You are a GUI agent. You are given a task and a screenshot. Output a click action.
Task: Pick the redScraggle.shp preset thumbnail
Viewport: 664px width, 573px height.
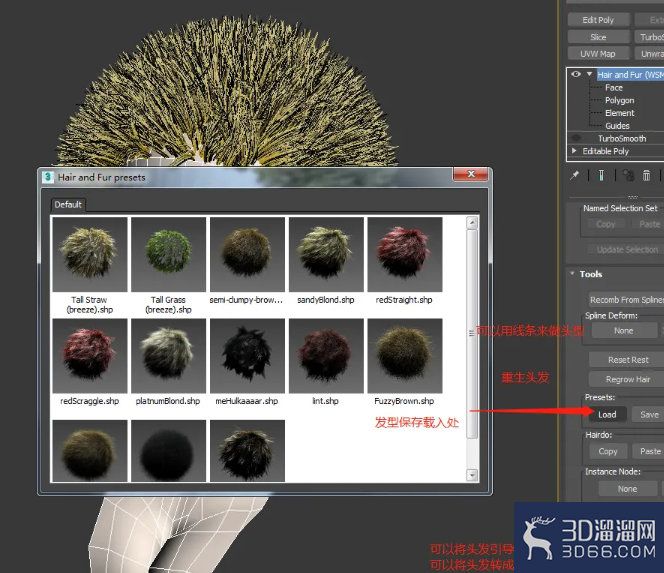[x=90, y=356]
